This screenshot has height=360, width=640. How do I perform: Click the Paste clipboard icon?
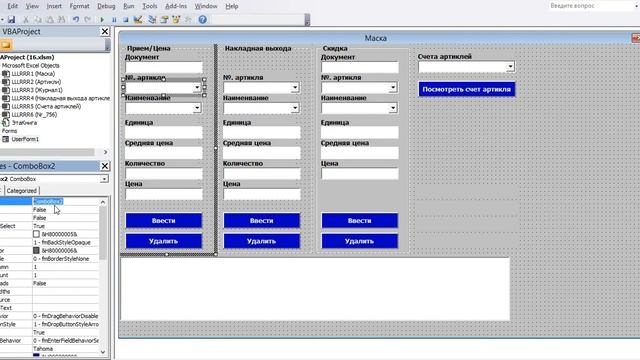click(x=49, y=20)
